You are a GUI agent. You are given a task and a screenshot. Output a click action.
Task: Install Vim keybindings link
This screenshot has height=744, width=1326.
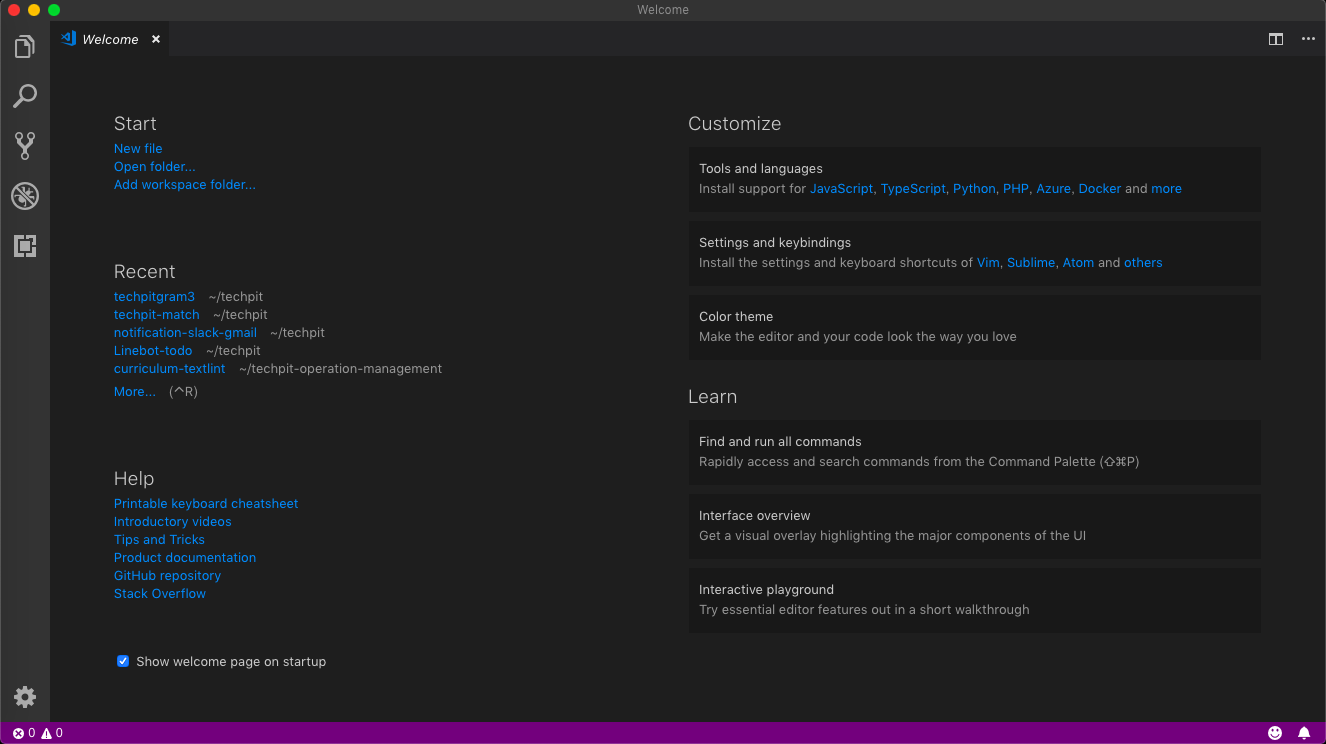988,262
